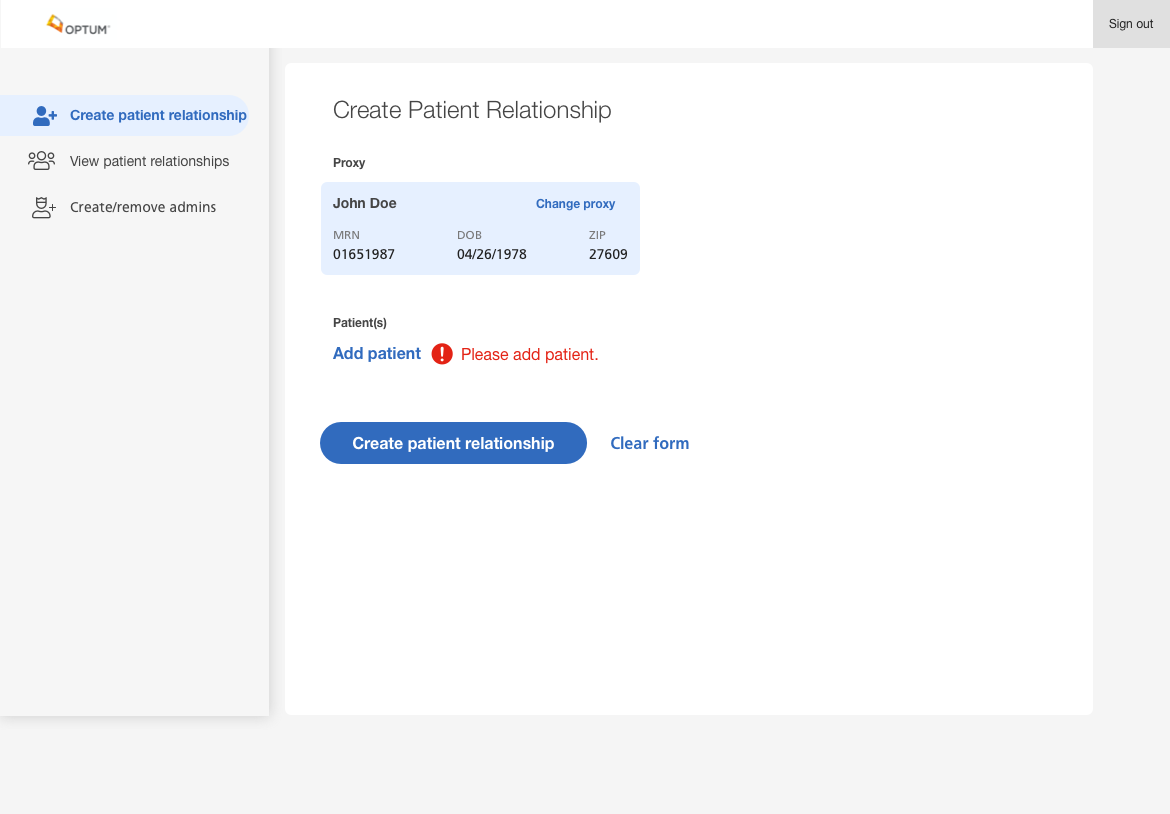The image size is (1170, 814).
Task: Click the ZIP value 27609
Action: tap(608, 254)
